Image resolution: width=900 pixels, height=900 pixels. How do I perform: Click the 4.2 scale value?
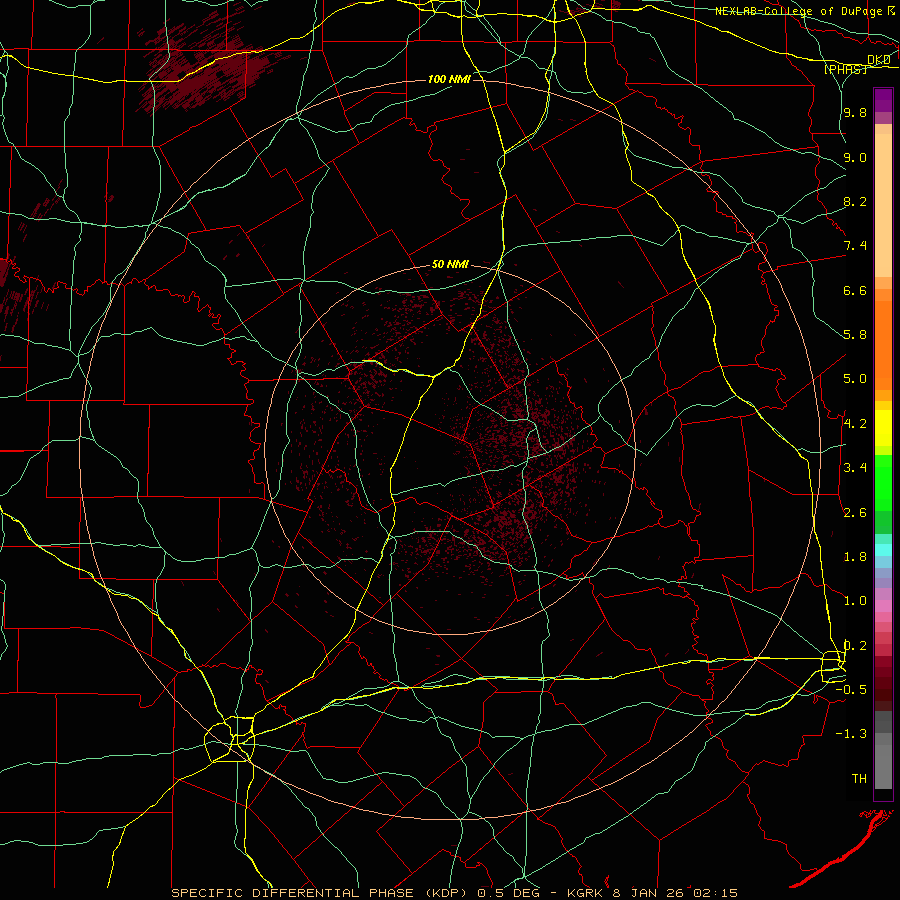855,423
